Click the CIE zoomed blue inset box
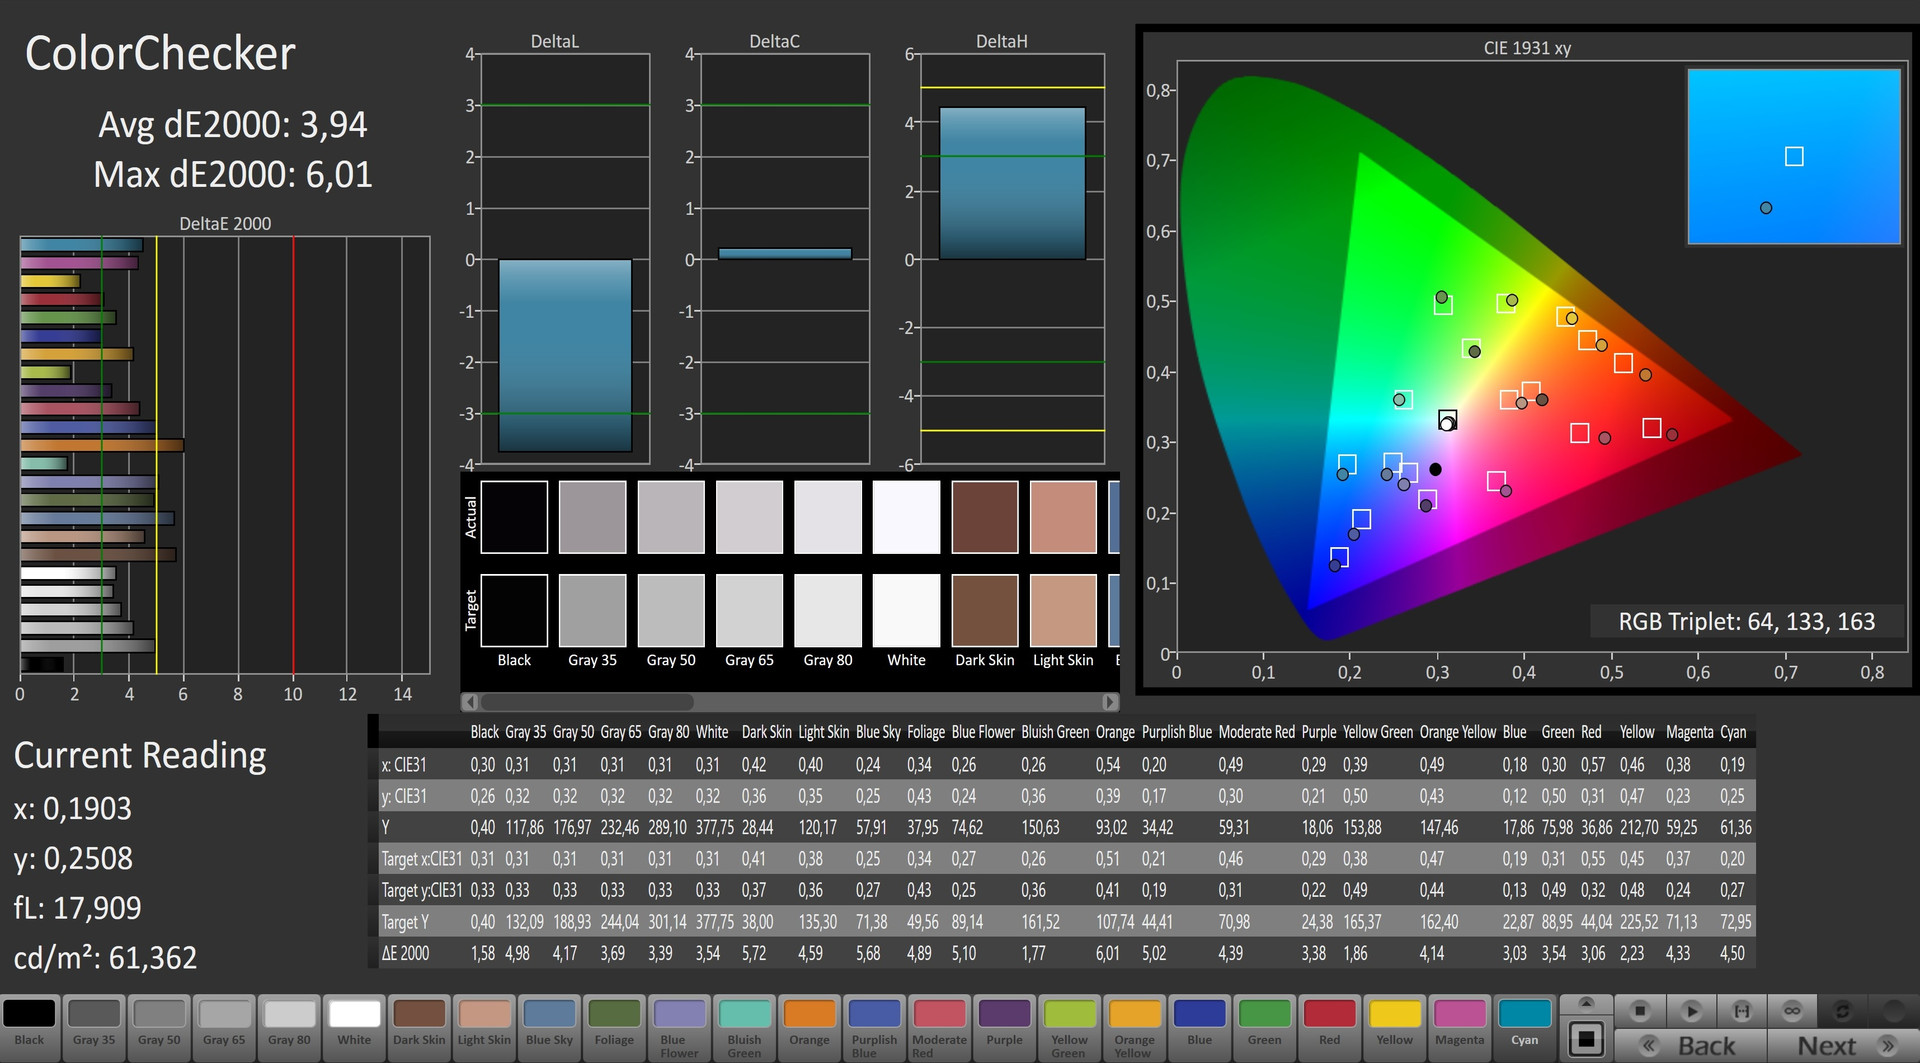The image size is (1920, 1063). (x=1794, y=156)
